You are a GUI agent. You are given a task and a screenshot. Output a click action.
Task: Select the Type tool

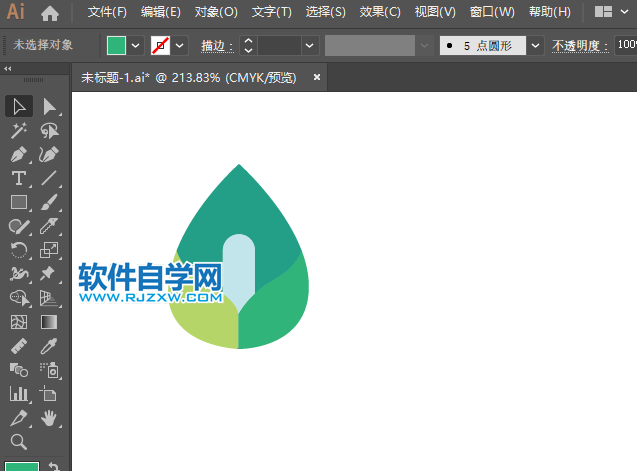(x=19, y=178)
